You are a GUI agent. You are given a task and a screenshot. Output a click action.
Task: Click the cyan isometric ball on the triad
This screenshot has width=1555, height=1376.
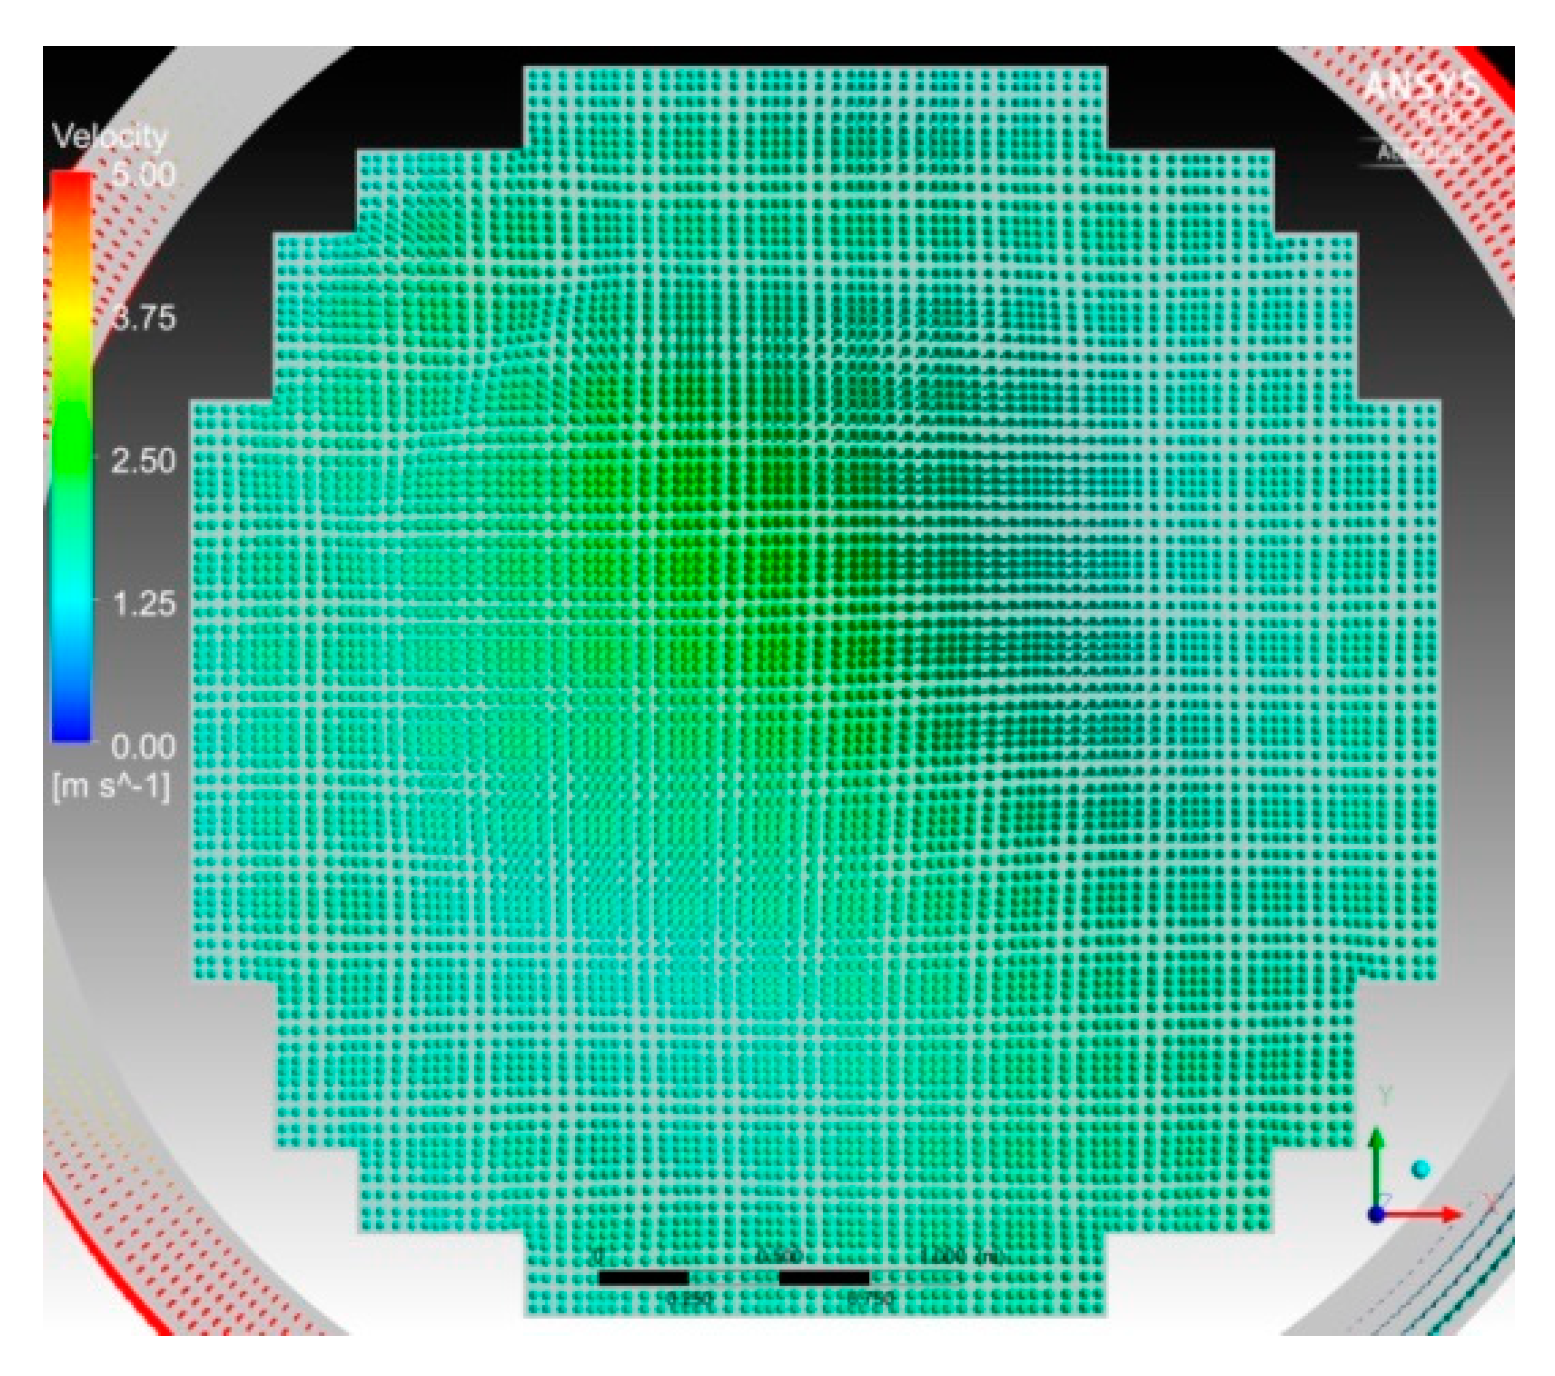pos(1420,1169)
